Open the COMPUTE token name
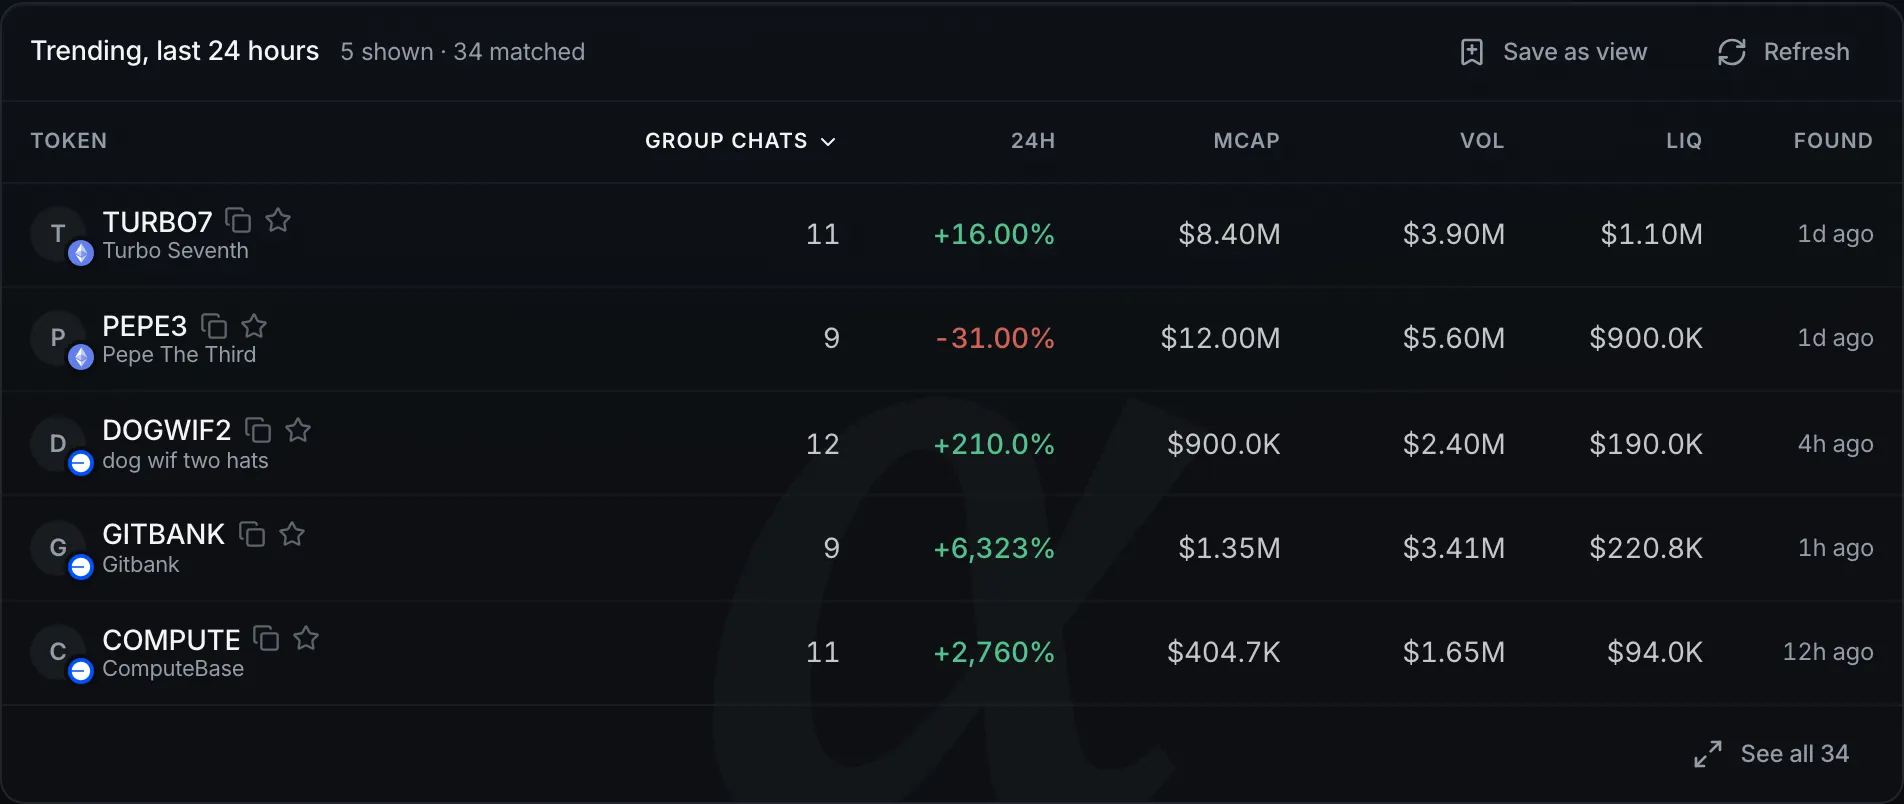Image resolution: width=1904 pixels, height=804 pixels. click(x=171, y=639)
